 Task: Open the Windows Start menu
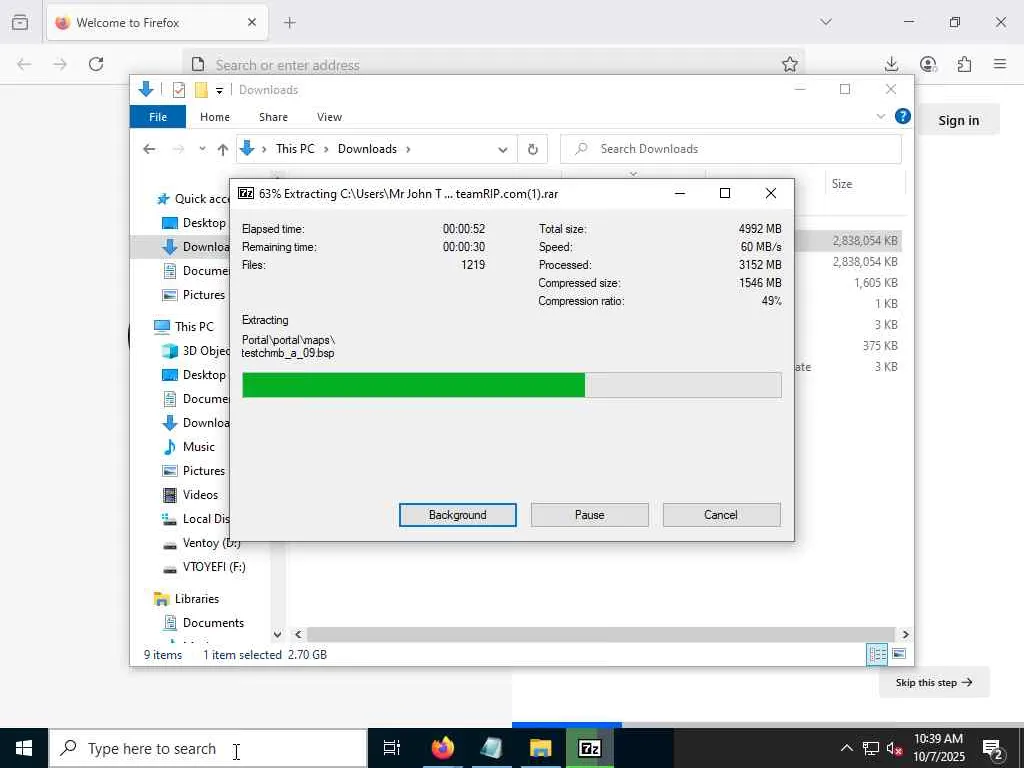point(24,748)
